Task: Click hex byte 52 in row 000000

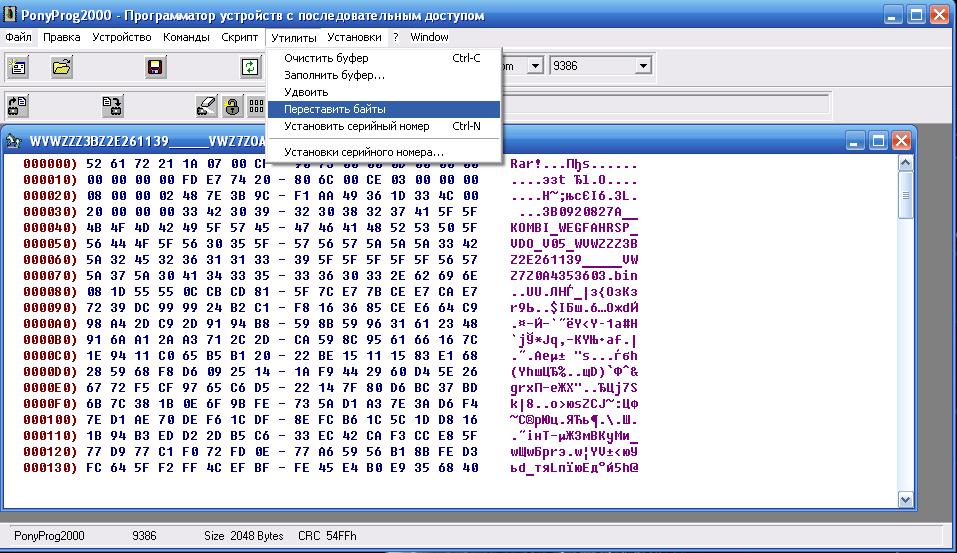Action: click(x=94, y=164)
